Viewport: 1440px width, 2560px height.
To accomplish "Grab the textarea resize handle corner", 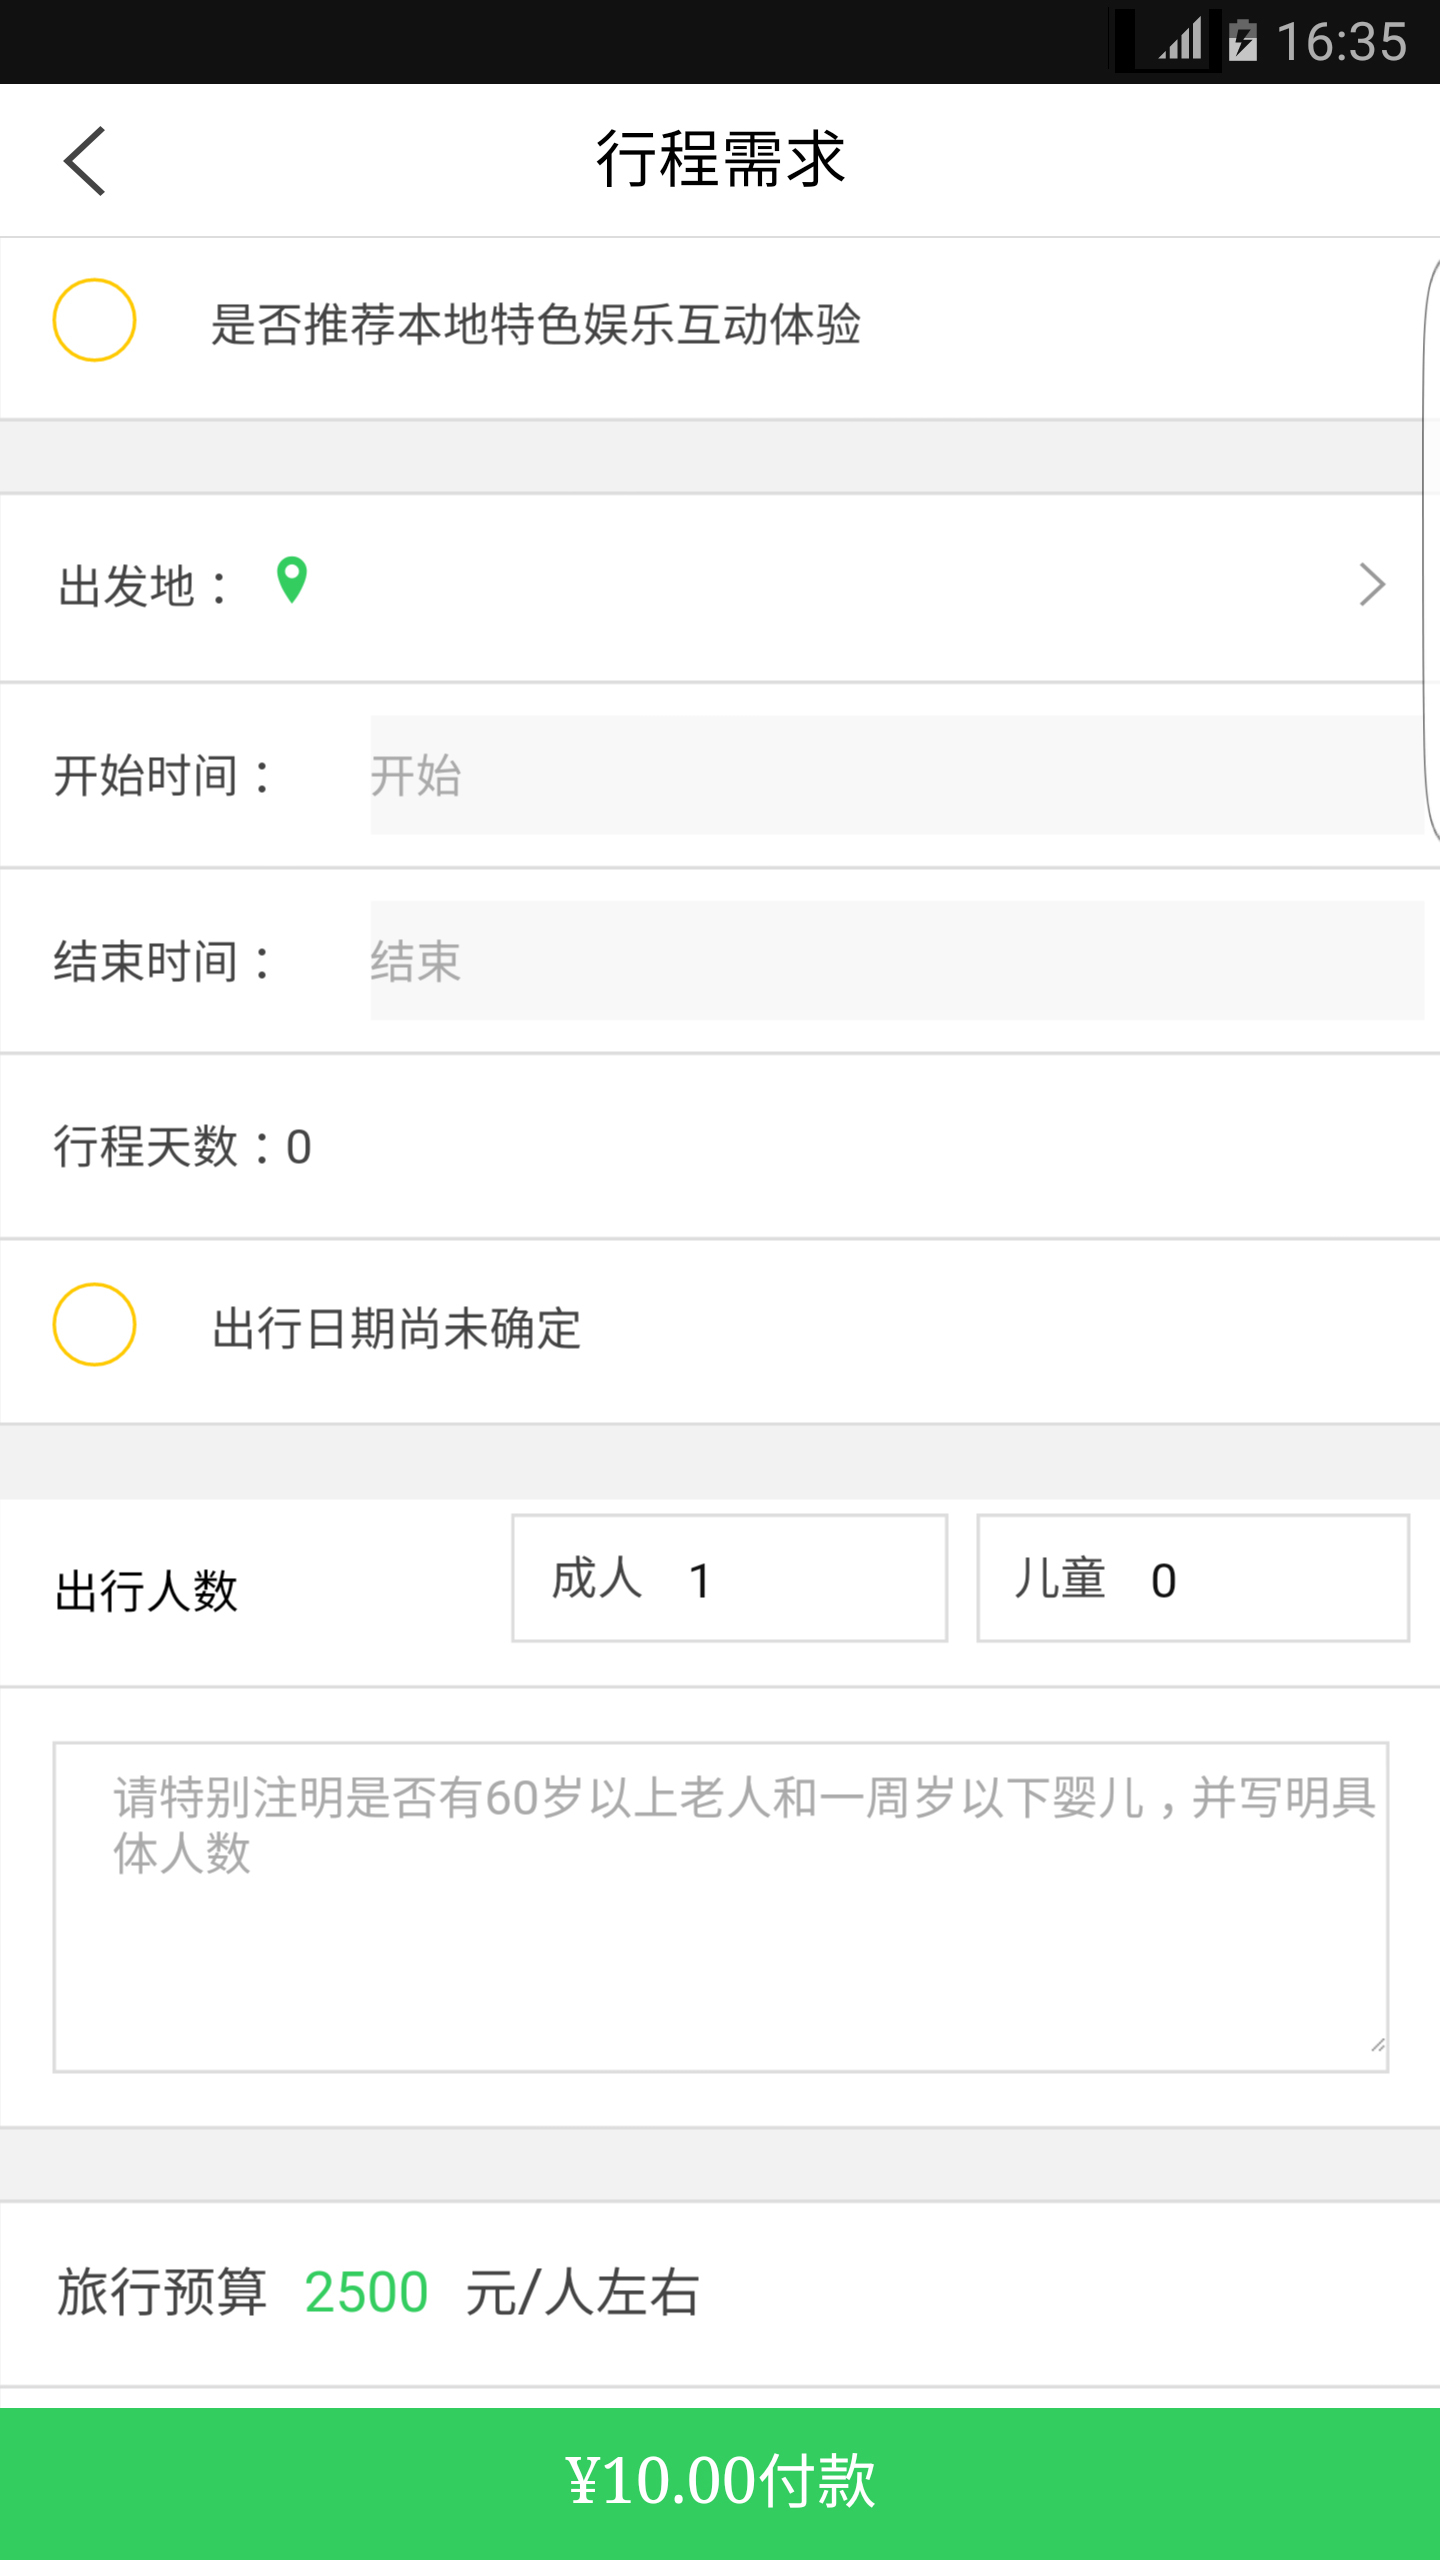I will pos(1377,2045).
